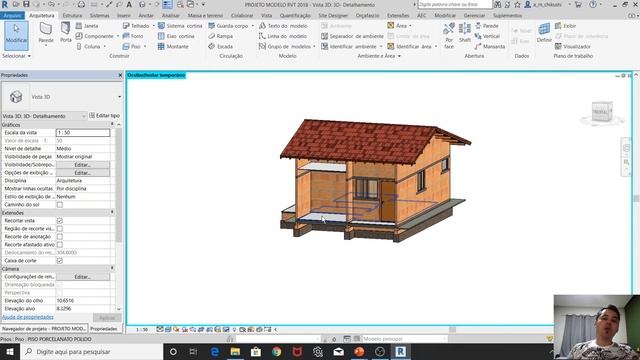Viewport: 640px width, 360px height.
Task: Close the Propriedades panel
Action: [120, 75]
